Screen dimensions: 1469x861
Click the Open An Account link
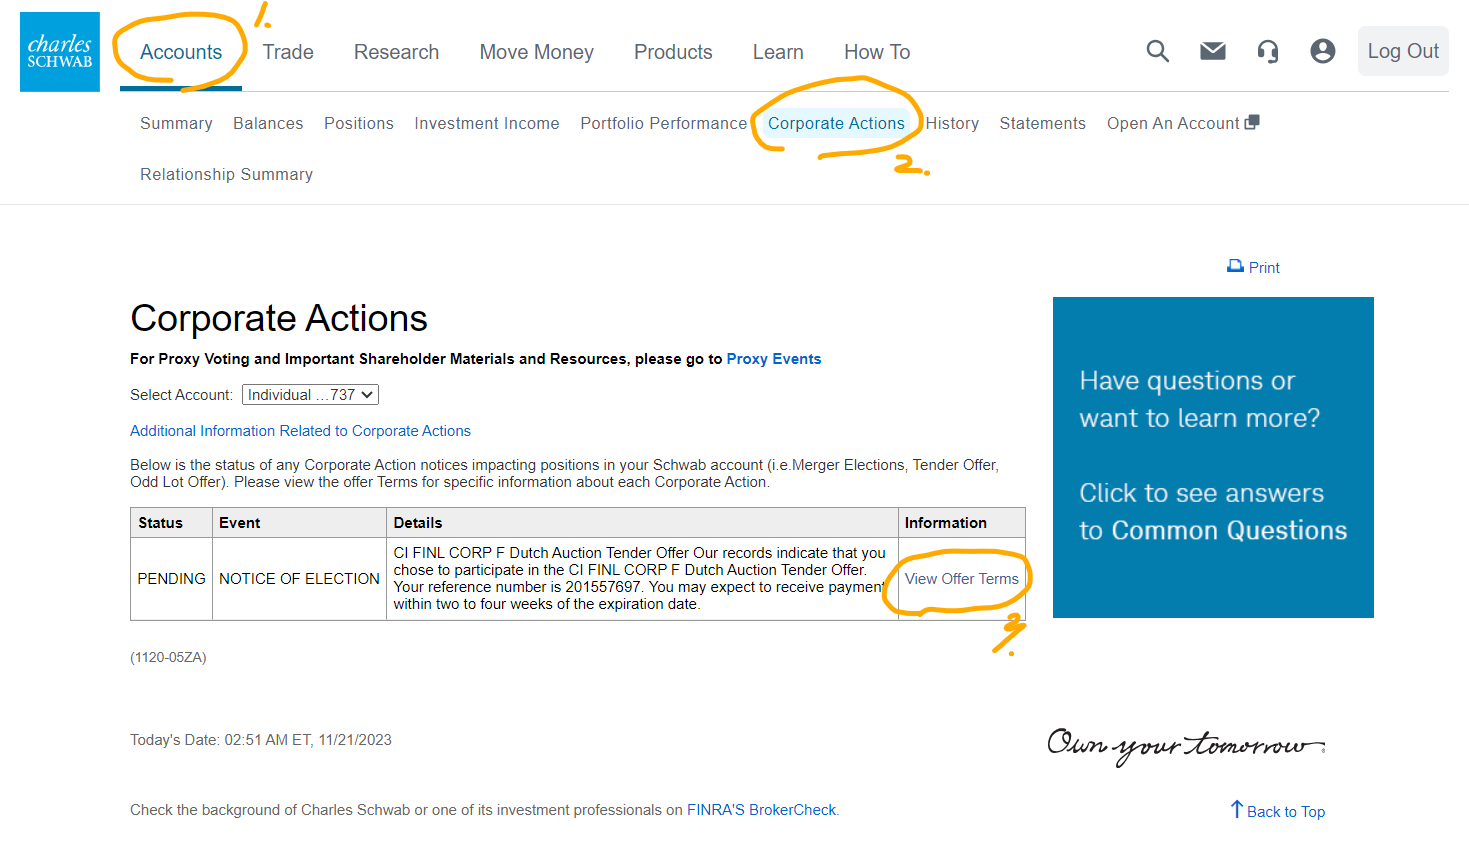(1173, 123)
